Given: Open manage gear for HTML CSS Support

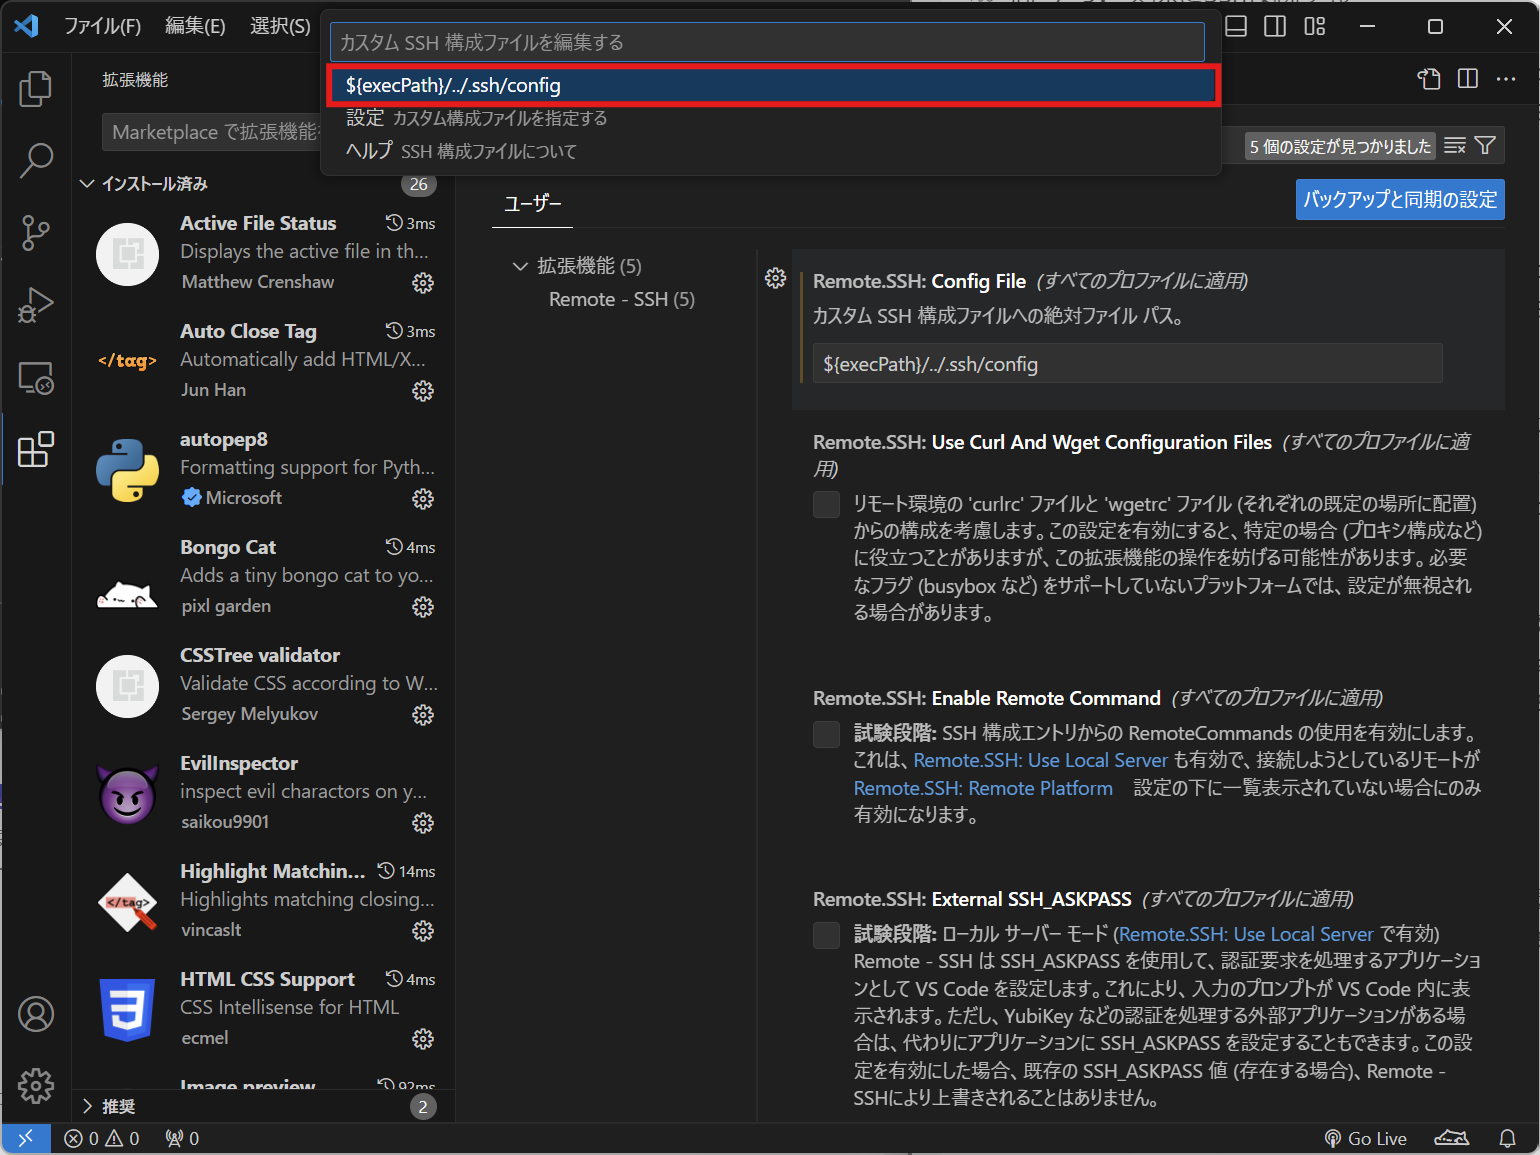Looking at the screenshot, I should 423,1039.
